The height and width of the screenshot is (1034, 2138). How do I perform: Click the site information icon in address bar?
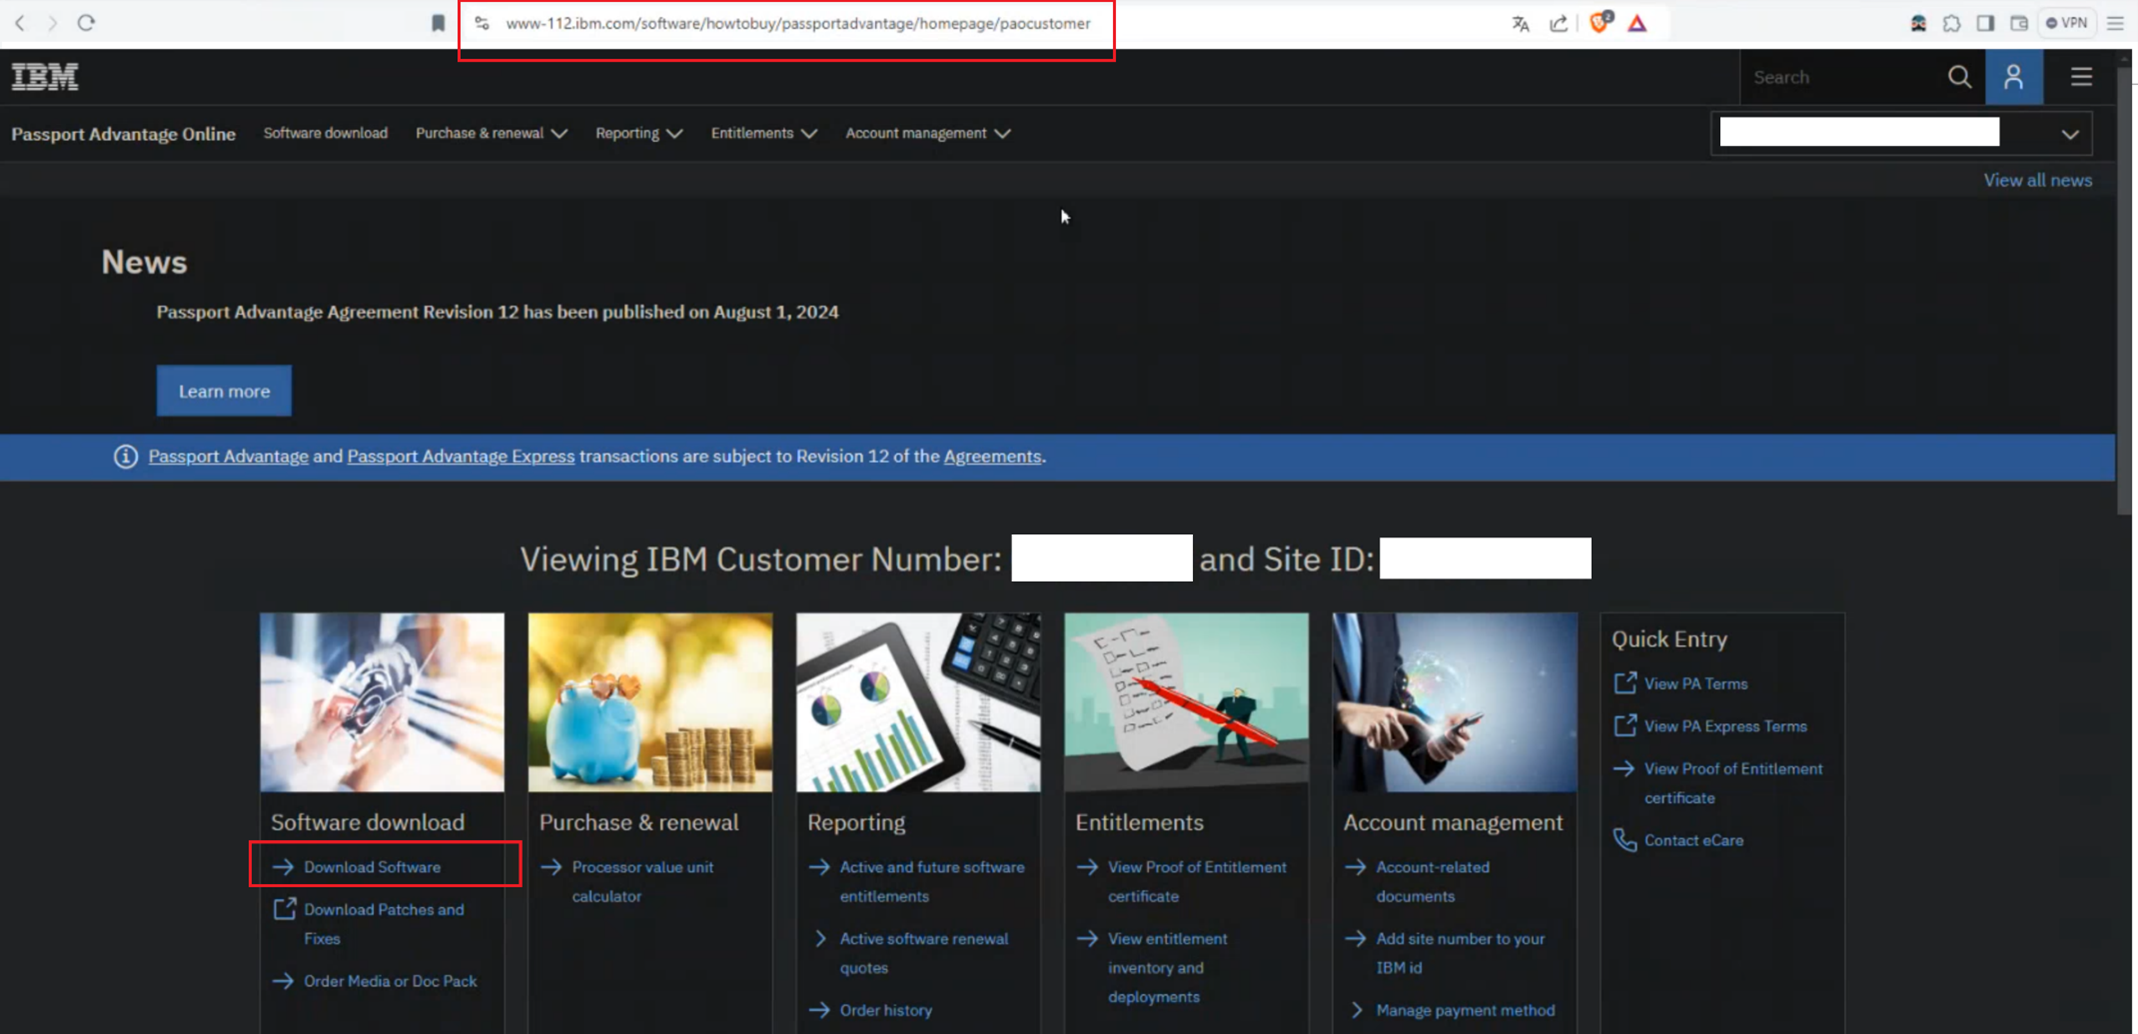tap(482, 23)
